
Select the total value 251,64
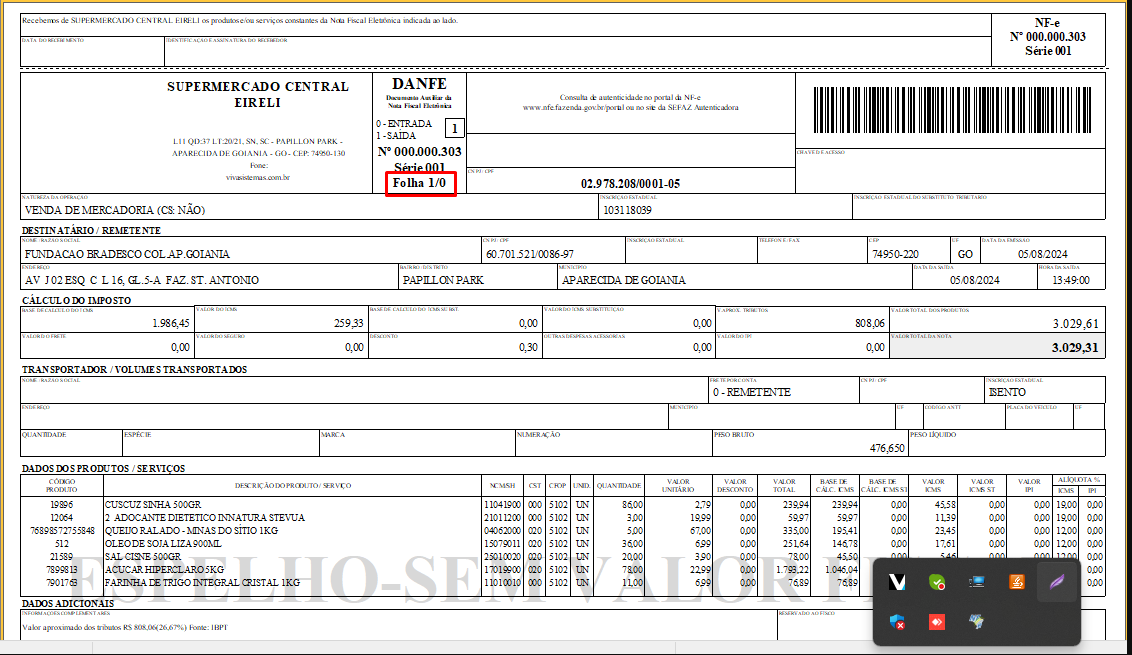[x=796, y=544]
